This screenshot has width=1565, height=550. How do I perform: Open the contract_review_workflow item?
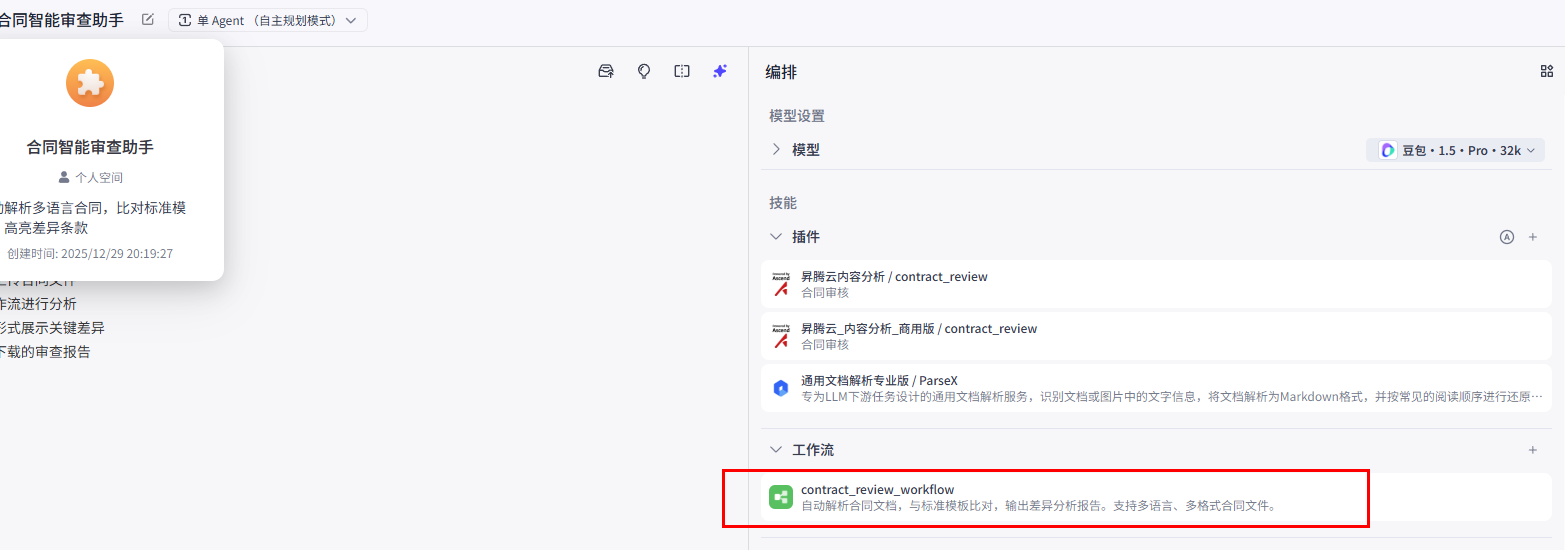(1156, 497)
